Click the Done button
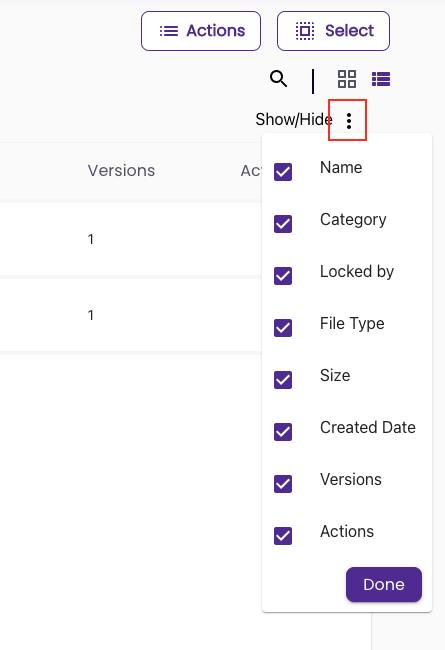 384,585
